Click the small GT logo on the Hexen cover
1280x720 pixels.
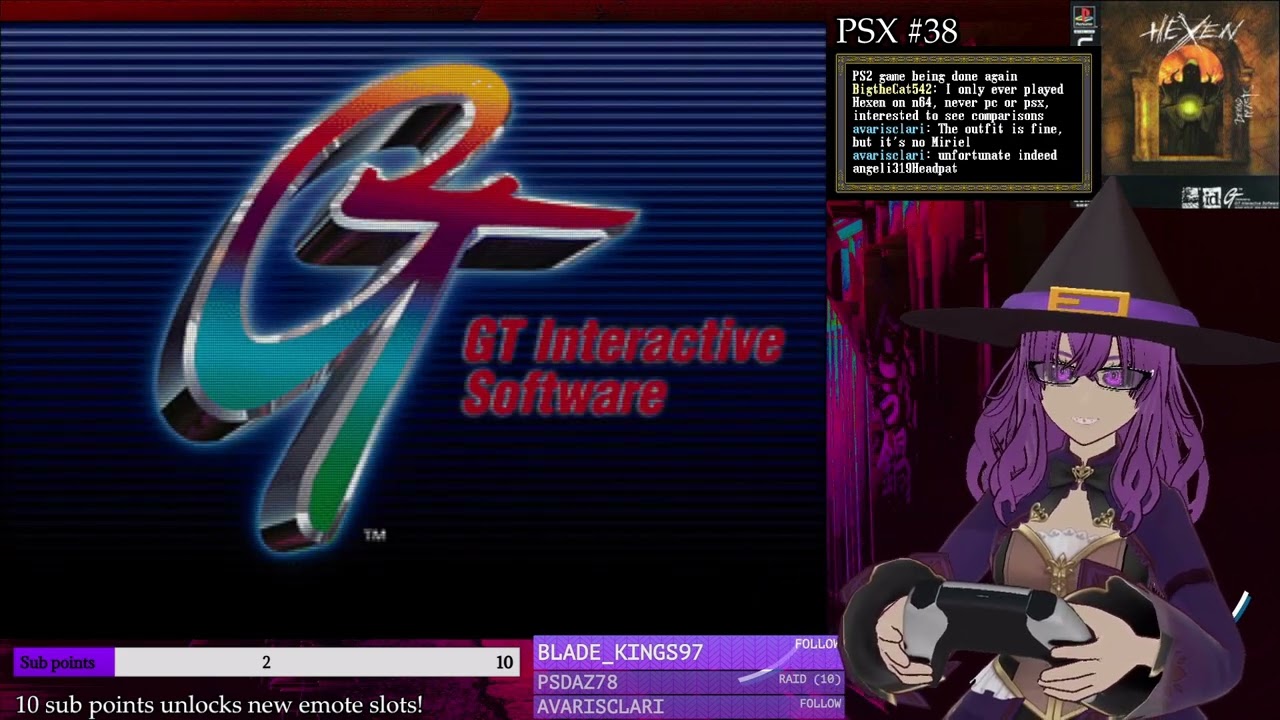(x=1233, y=197)
